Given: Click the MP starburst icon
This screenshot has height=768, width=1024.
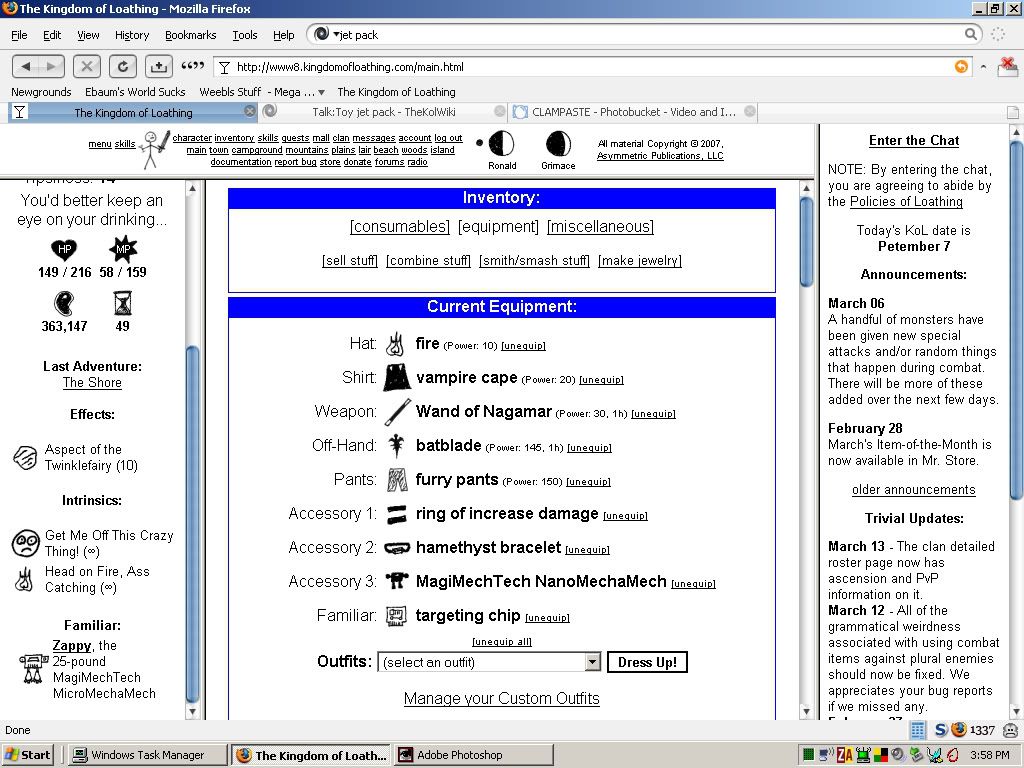Looking at the screenshot, I should click(x=123, y=249).
